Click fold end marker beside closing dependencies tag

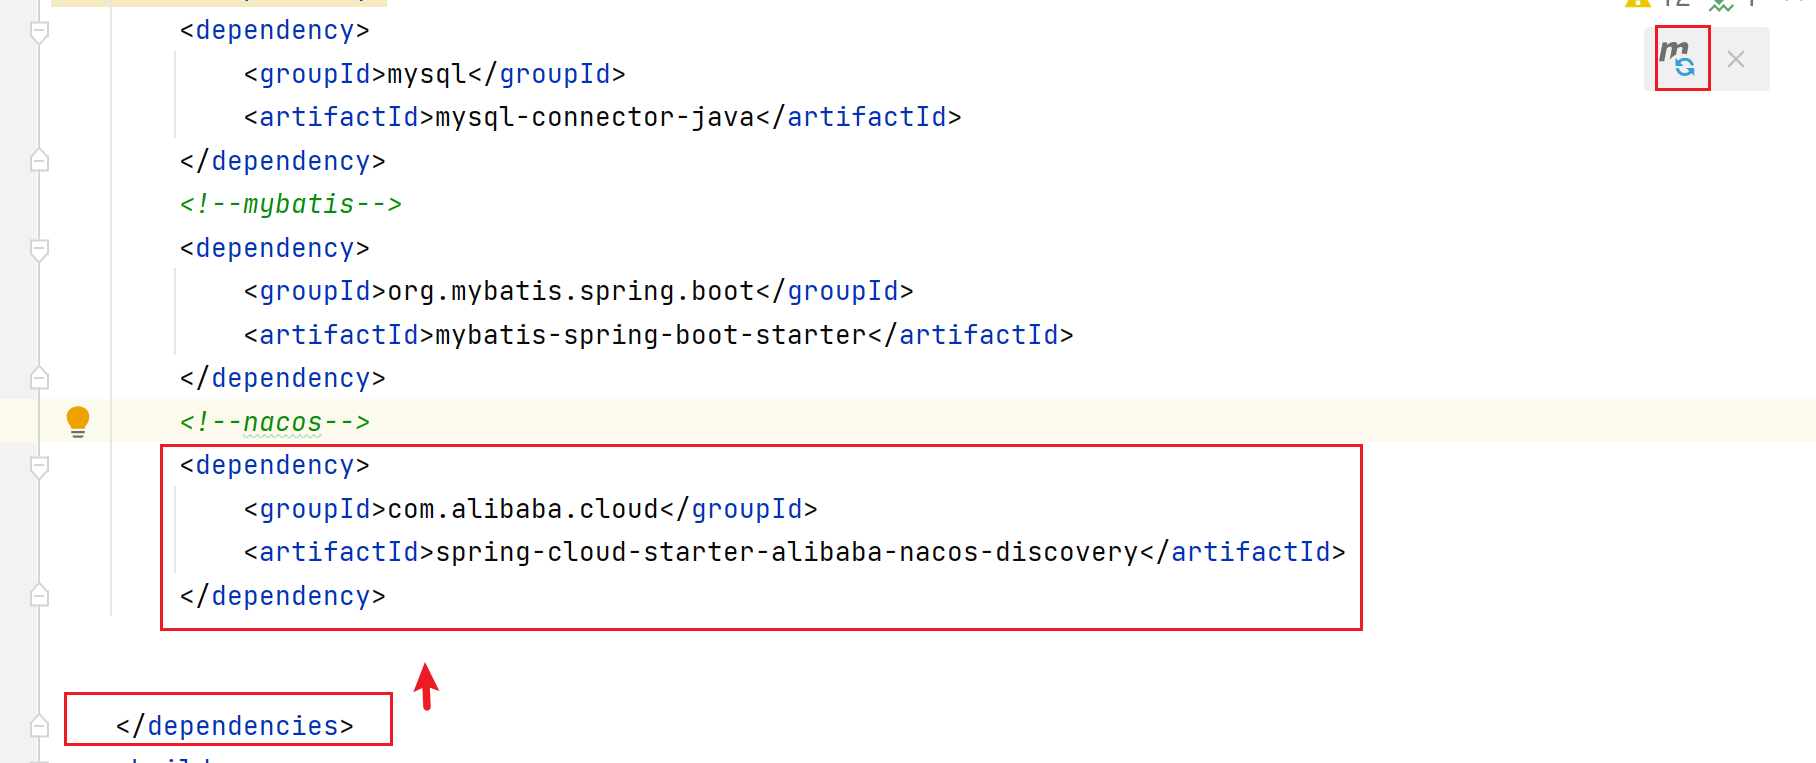coord(39,726)
